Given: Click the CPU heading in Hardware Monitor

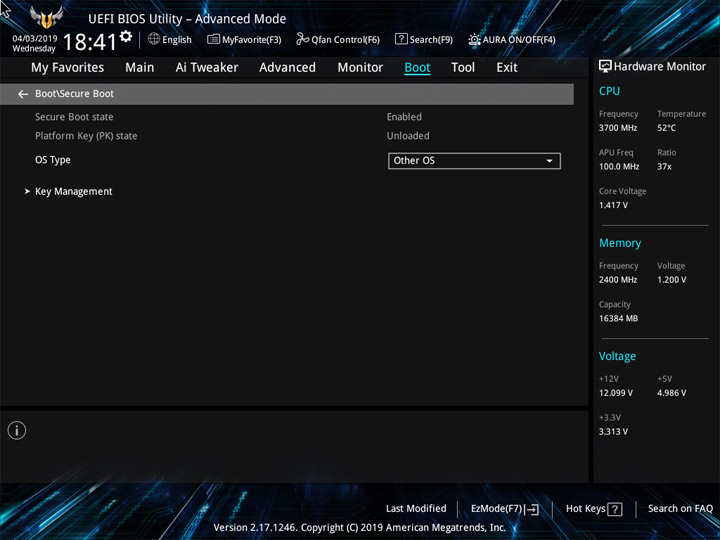Looking at the screenshot, I should (609, 91).
